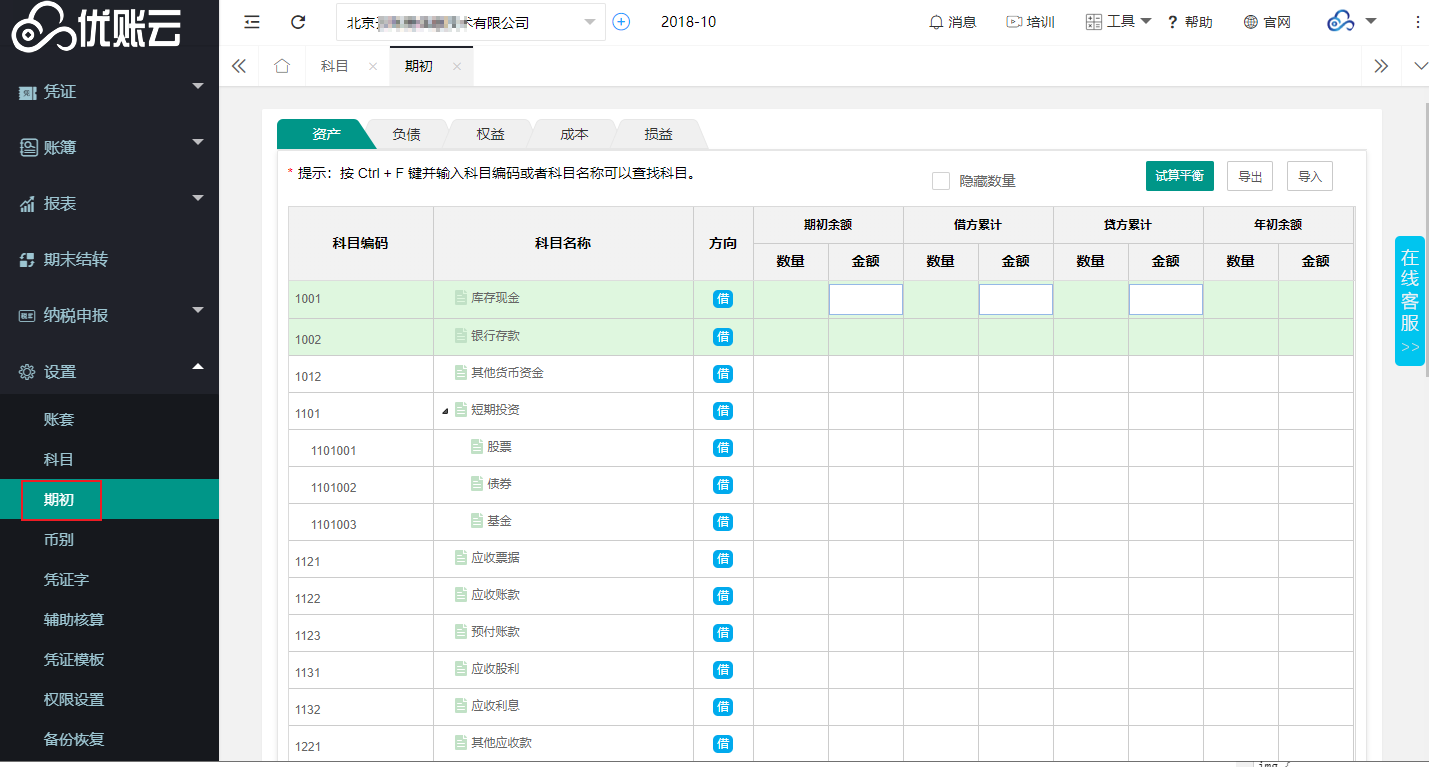The width and height of the screenshot is (1429, 767).
Task: Click the refresh icon in top bar
Action: [298, 22]
